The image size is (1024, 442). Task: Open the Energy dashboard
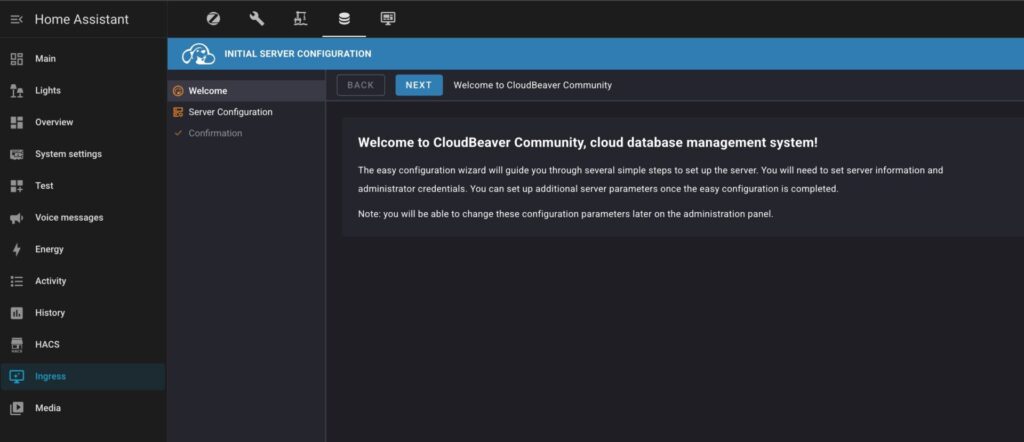pyautogui.click(x=49, y=249)
